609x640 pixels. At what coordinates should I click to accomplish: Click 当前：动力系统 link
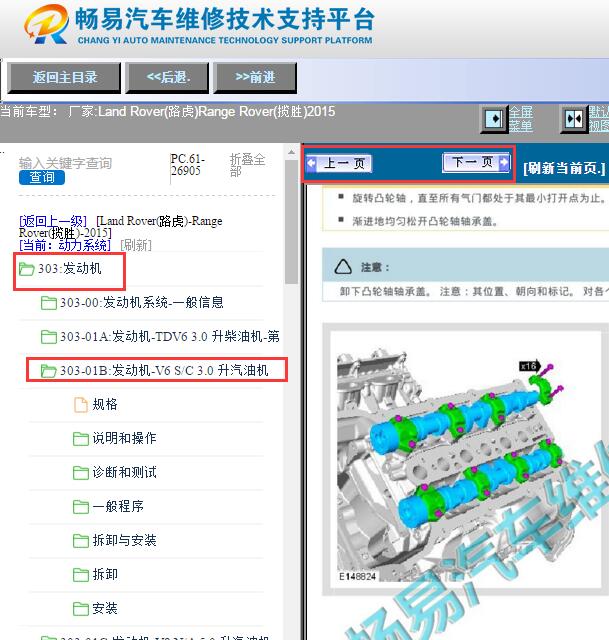tap(65, 245)
